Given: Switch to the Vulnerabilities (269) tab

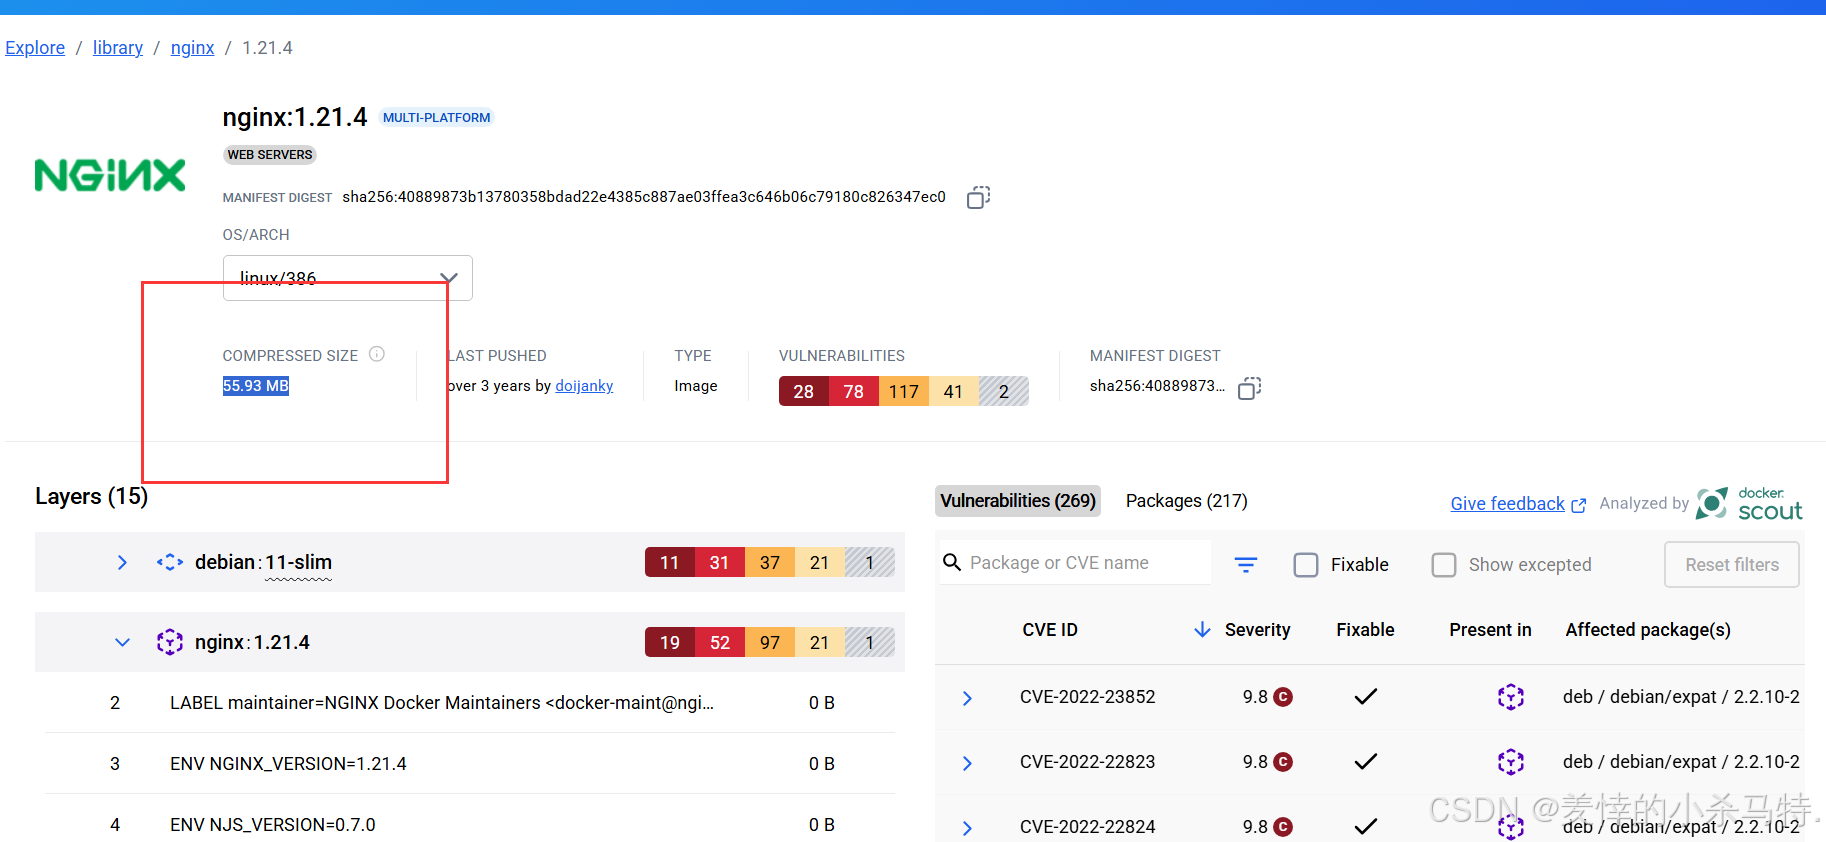Looking at the screenshot, I should 1018,501.
